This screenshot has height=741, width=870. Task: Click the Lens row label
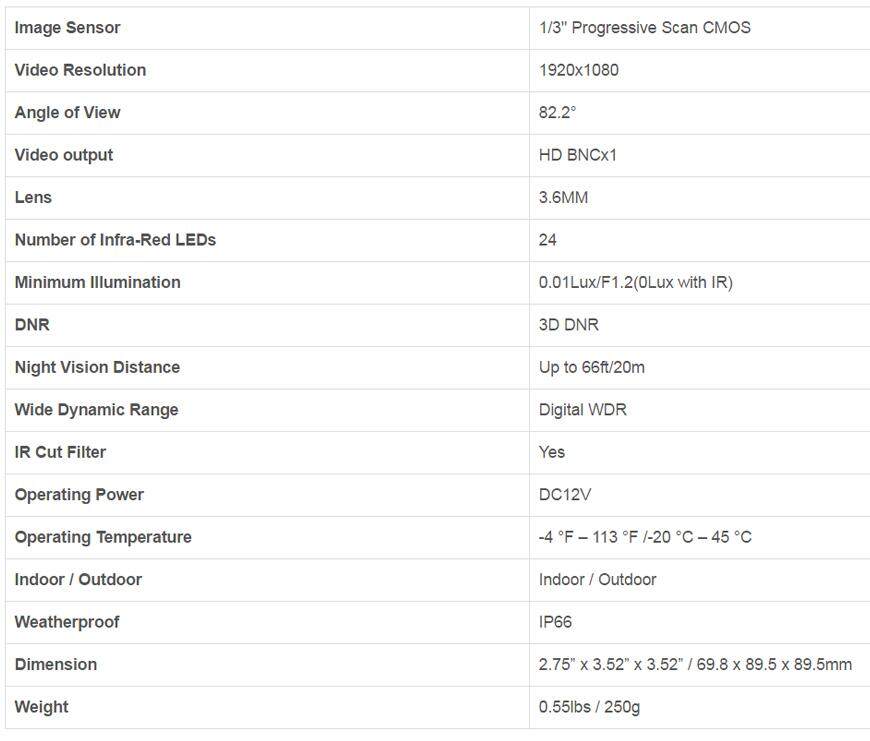point(33,197)
